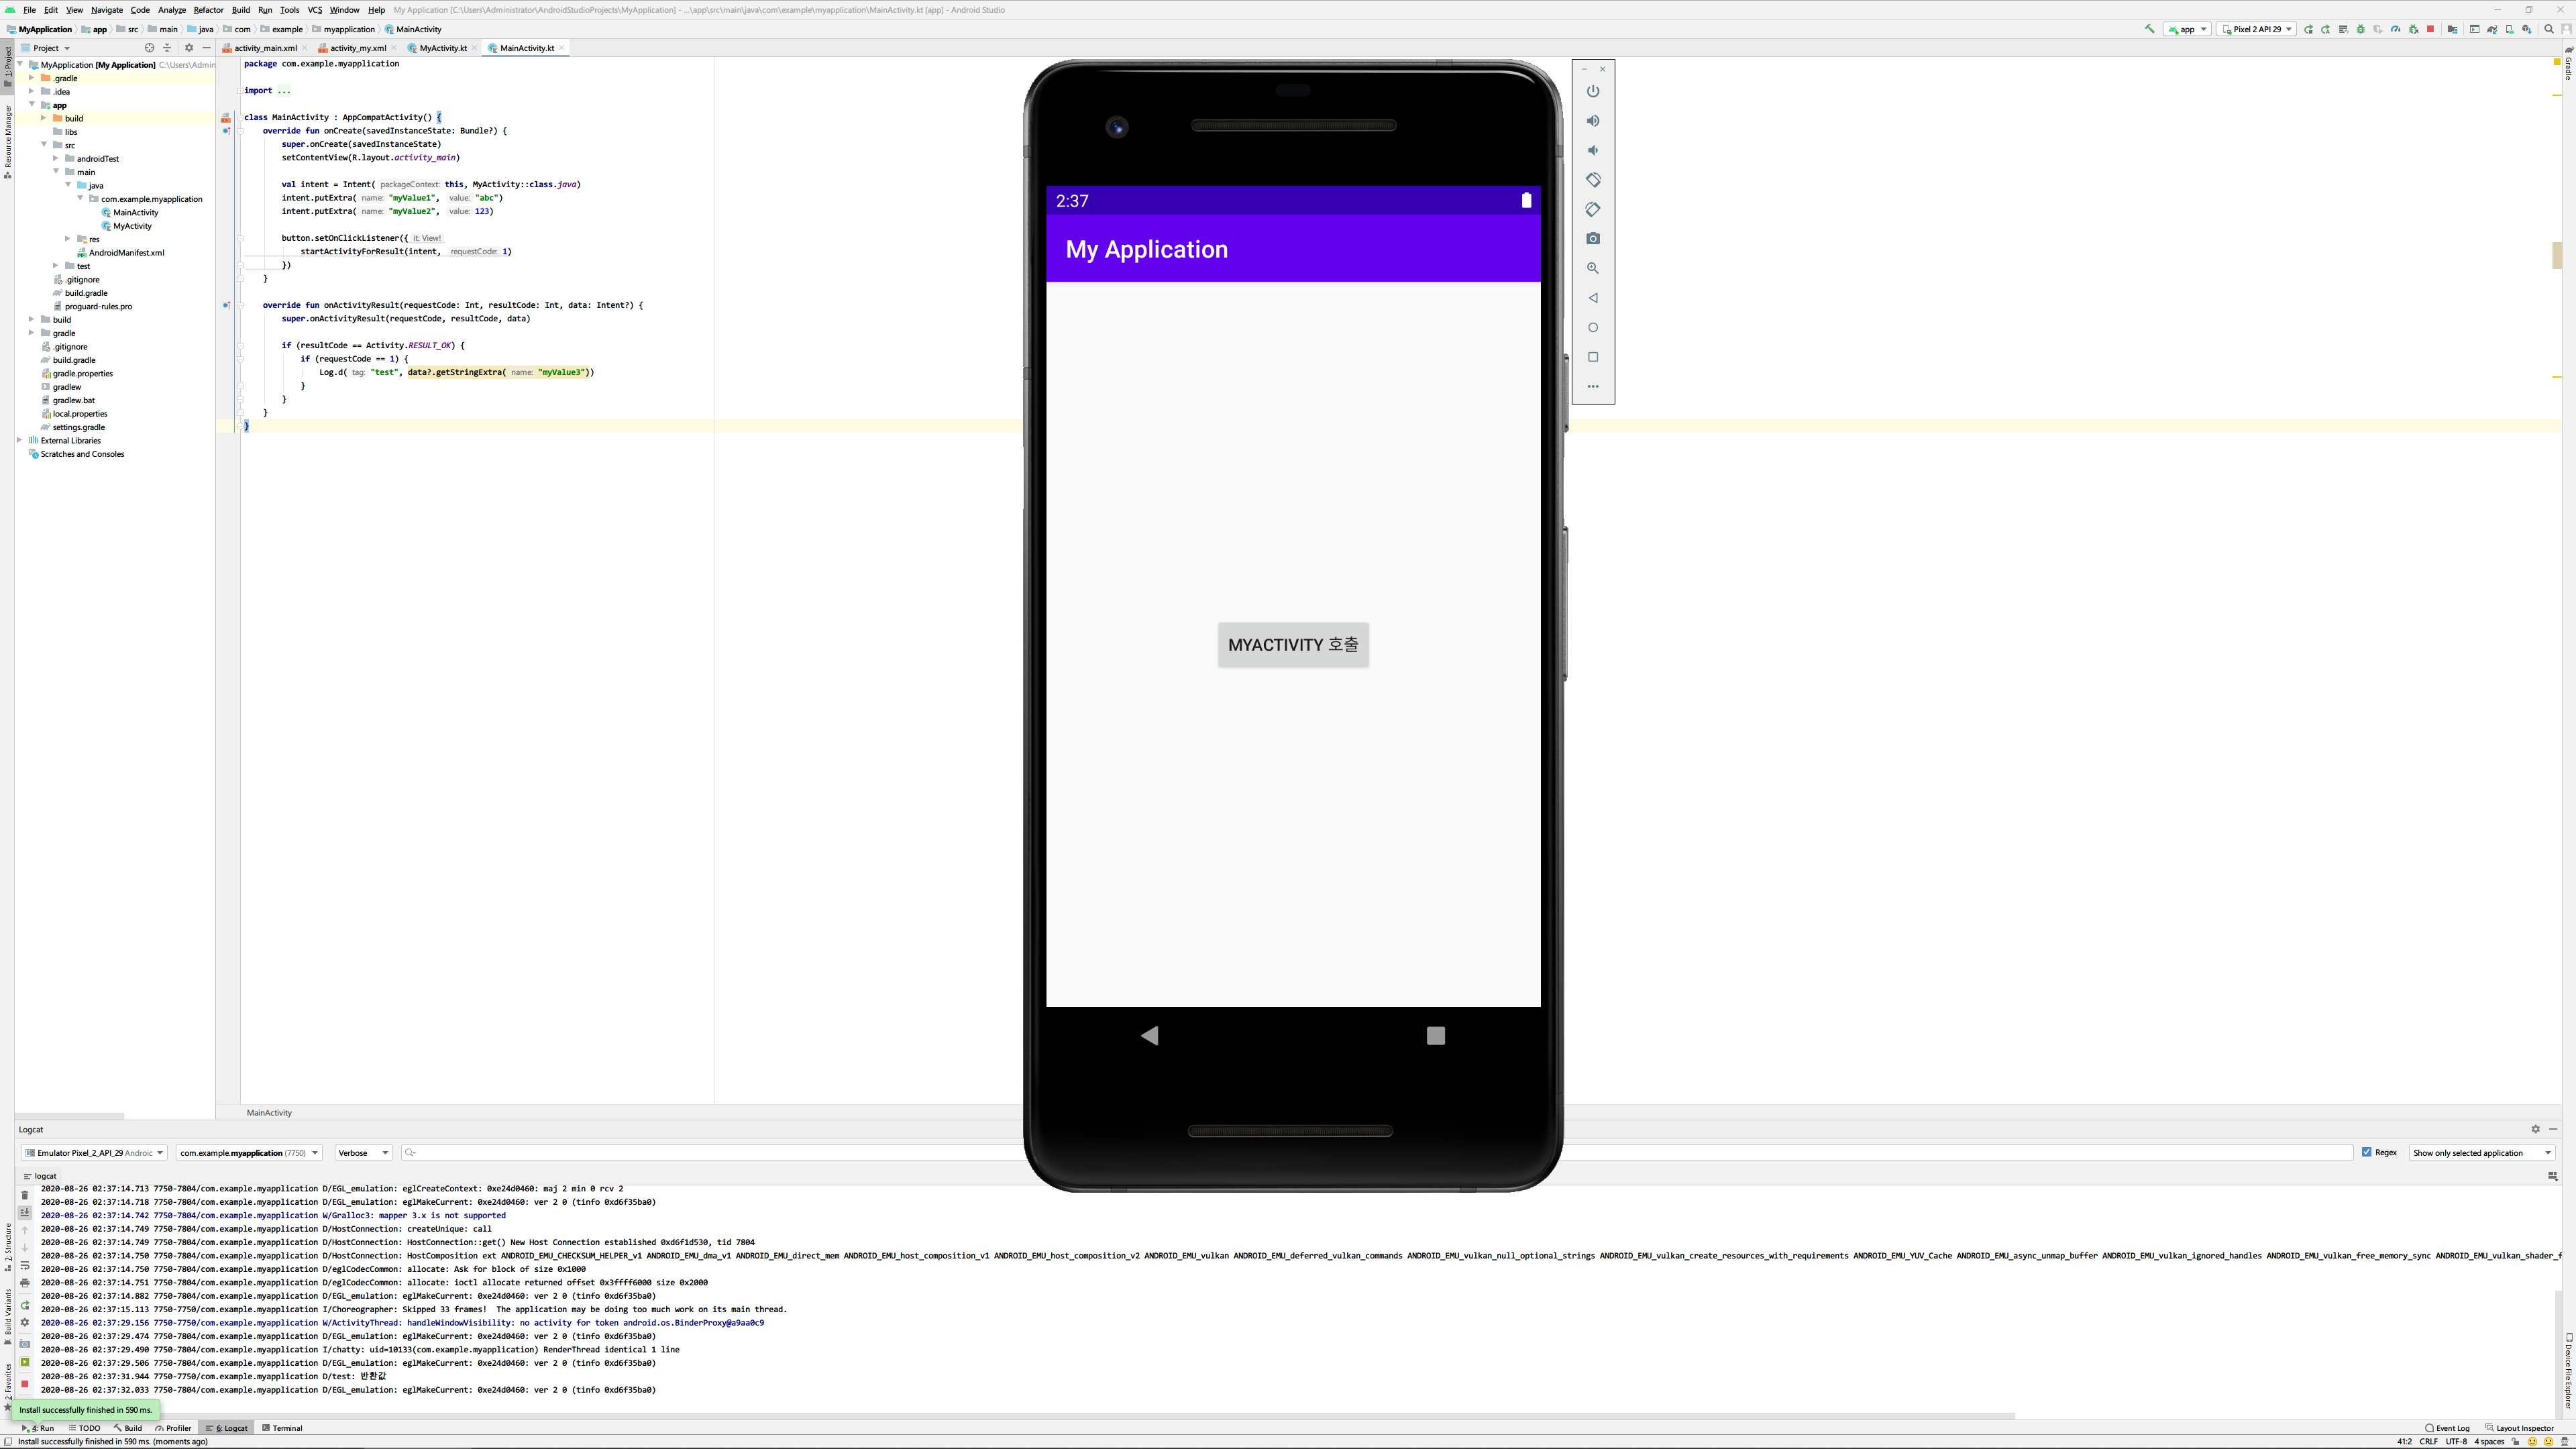Toggle scroll to end in logcat
The height and width of the screenshot is (1449, 2576).
(25, 1212)
